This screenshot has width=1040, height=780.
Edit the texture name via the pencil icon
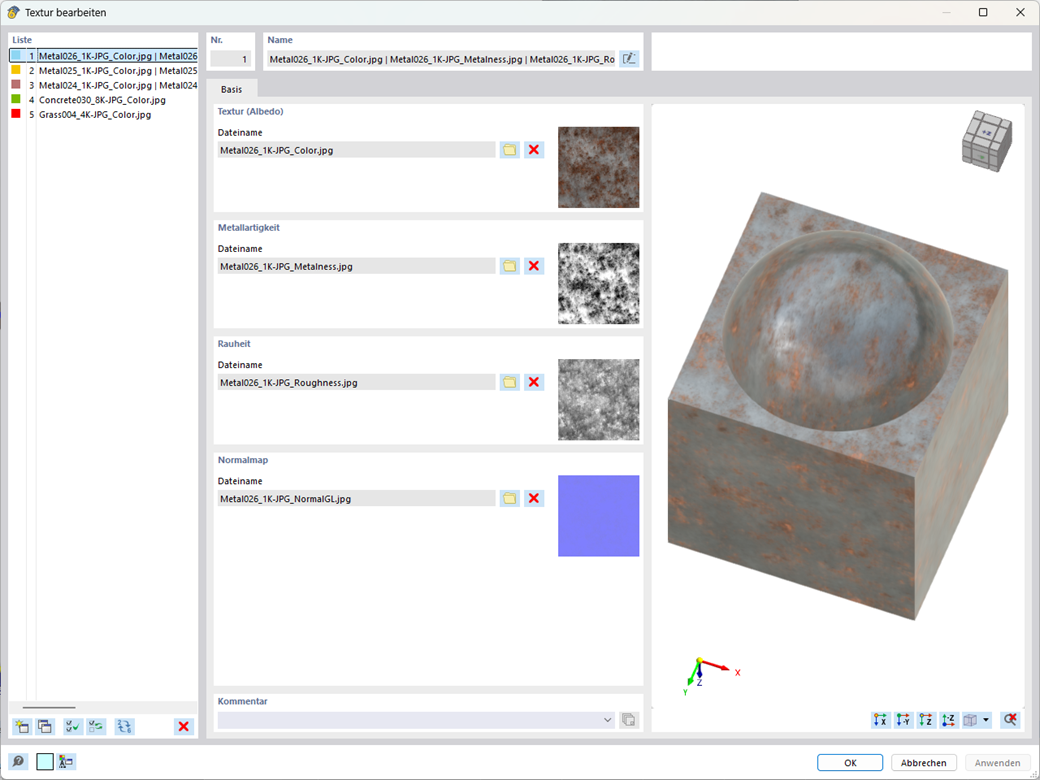coord(629,58)
